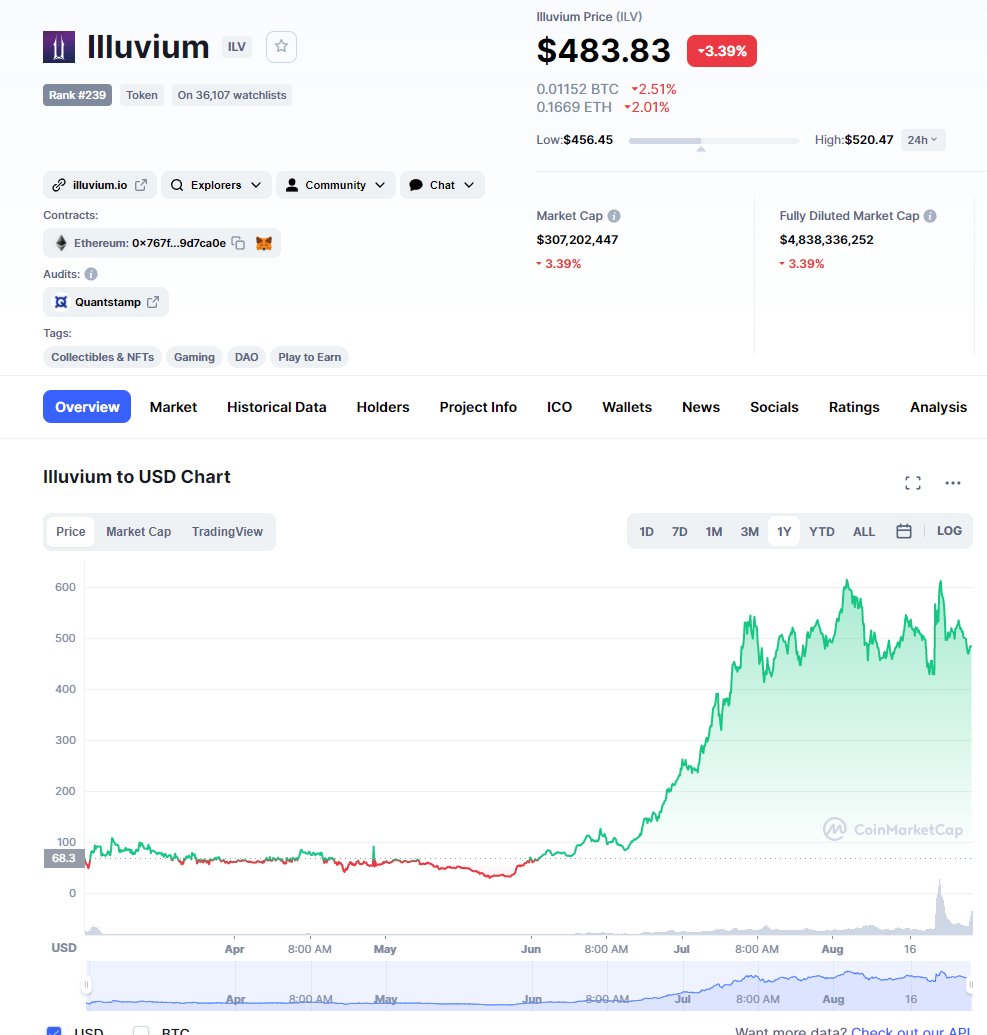Viewport: 987px width, 1035px height.
Task: Click the August peak on price chart
Action: [847, 582]
